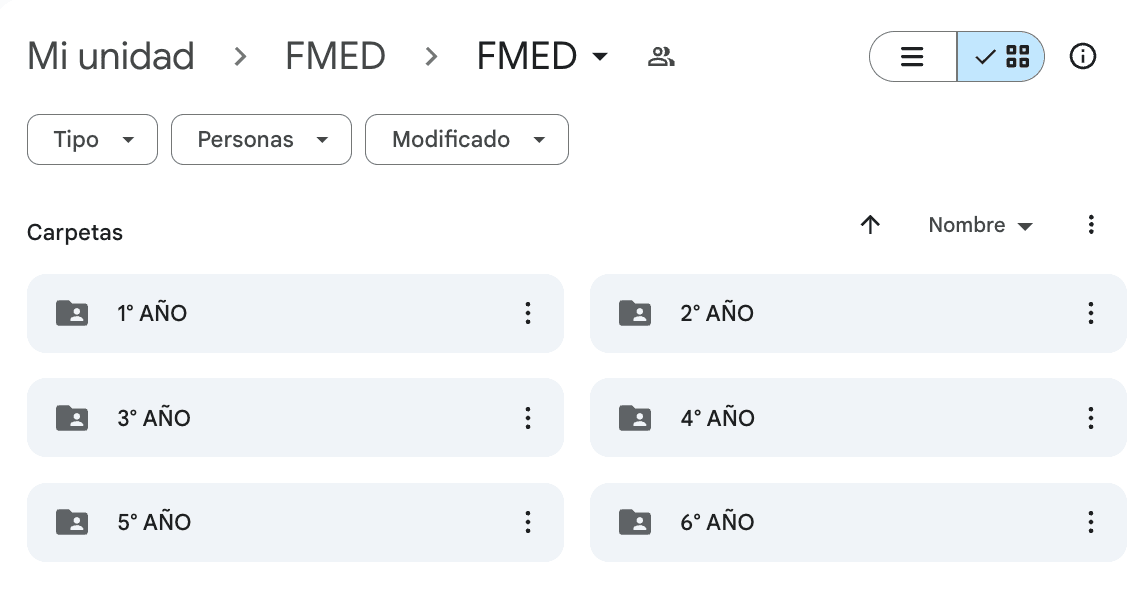The width and height of the screenshot is (1140, 600).
Task: Open more actions for 3° AÑO folder
Action: (x=528, y=418)
